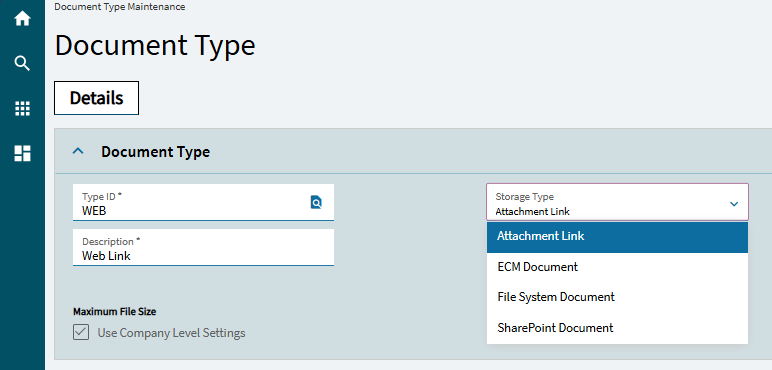This screenshot has height=370, width=772.
Task: Choose SharePoint Document option
Action: (617, 328)
